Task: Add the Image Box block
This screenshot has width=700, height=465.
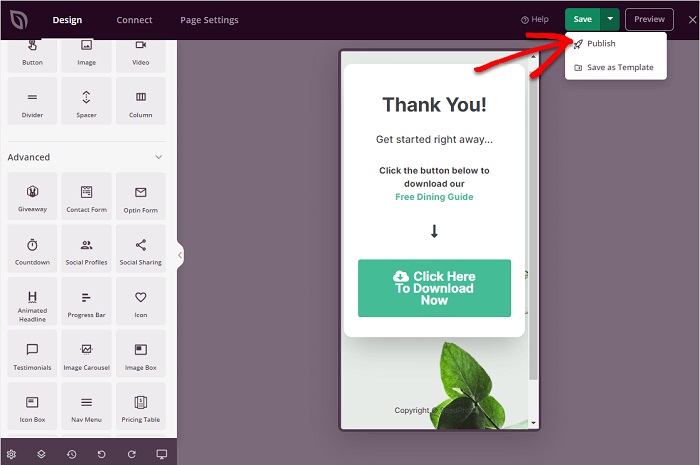Action: tap(141, 354)
